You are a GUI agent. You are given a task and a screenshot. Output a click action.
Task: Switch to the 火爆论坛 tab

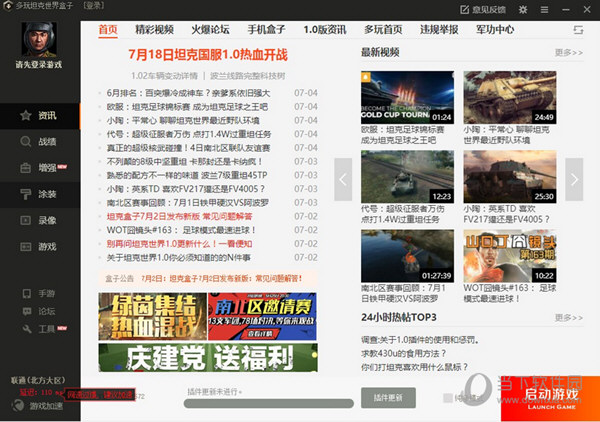[x=210, y=29]
